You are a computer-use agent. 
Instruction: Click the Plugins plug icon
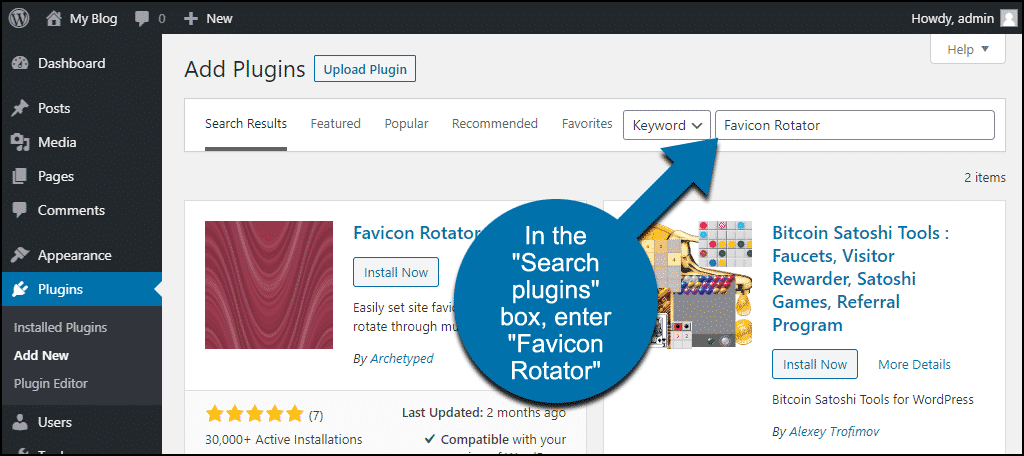coord(20,289)
